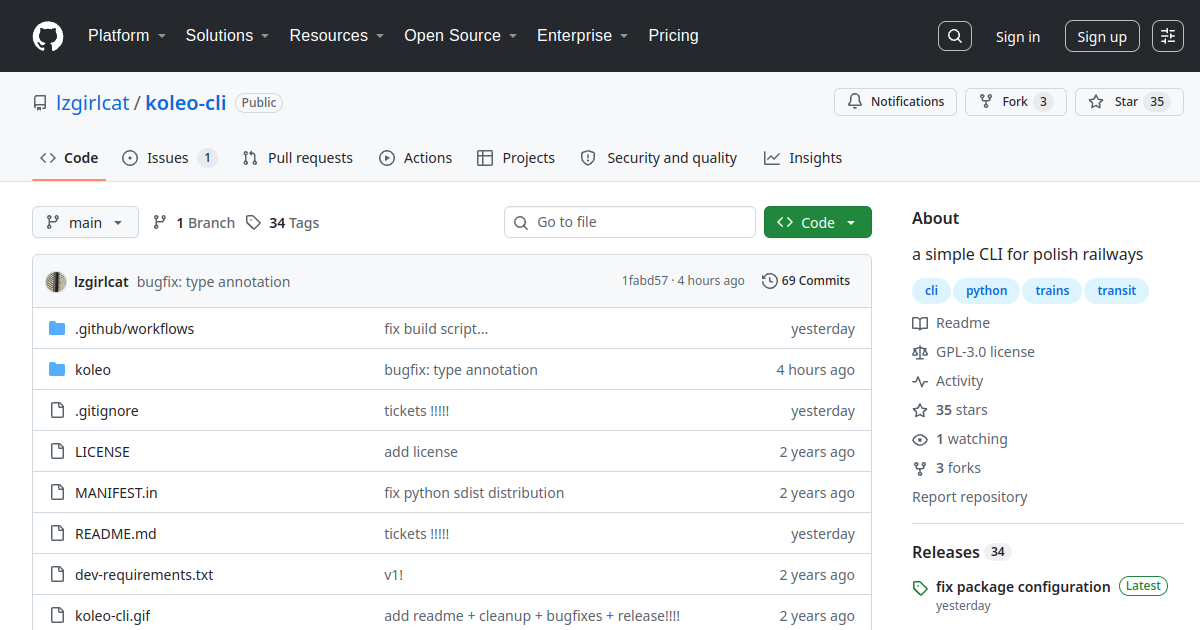Select the transit topic tag
Screen dimensions: 1200x630
tap(1117, 291)
